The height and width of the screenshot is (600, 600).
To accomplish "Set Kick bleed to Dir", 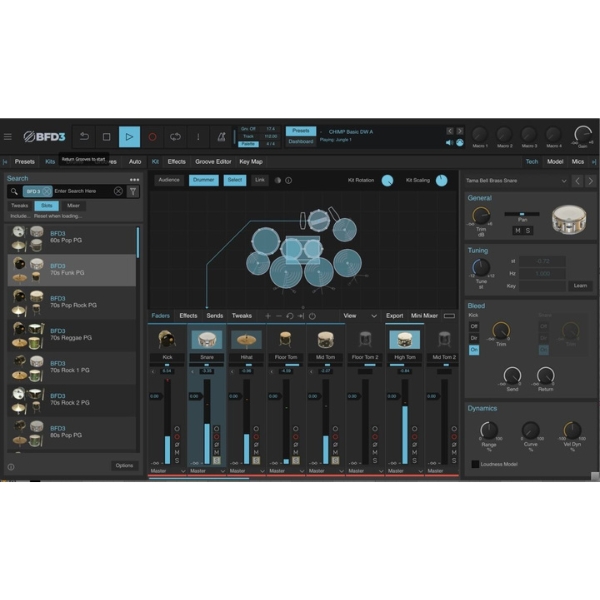I will click(474, 338).
